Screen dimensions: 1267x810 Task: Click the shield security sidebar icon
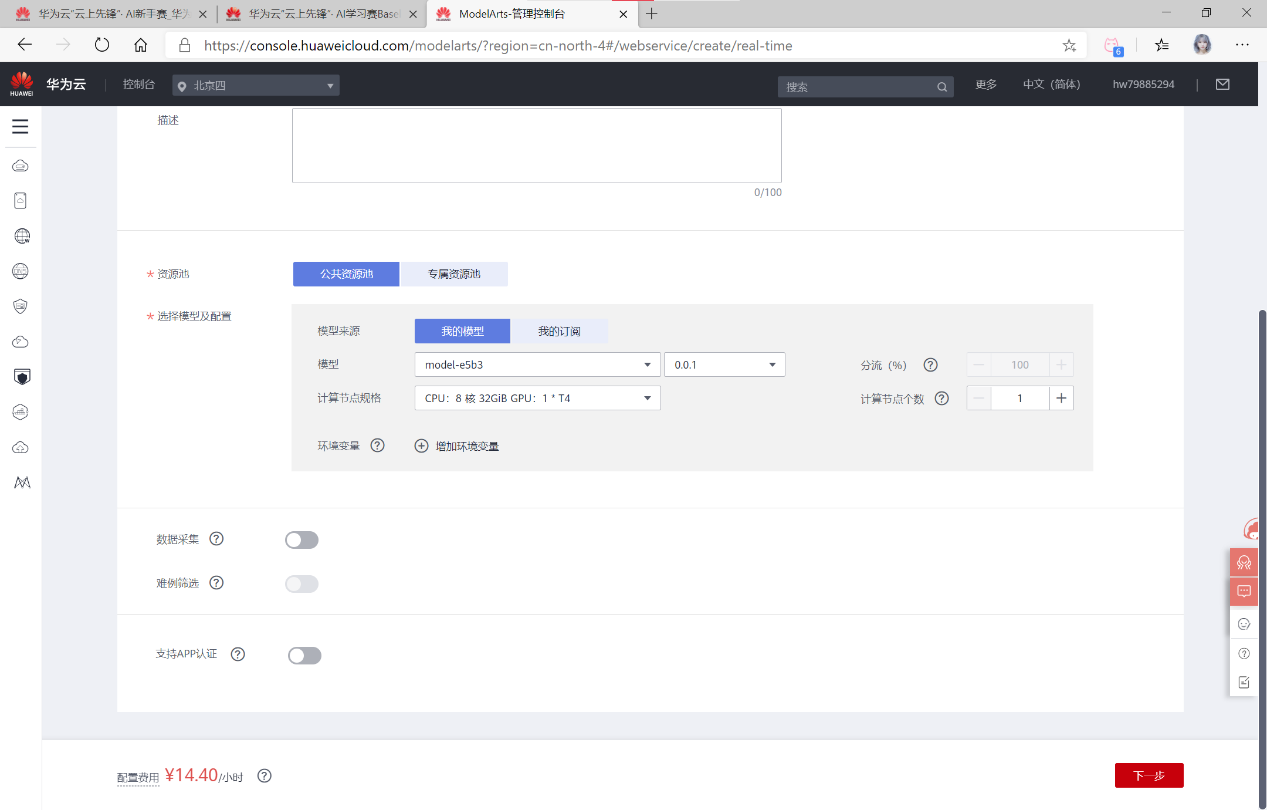[x=20, y=306]
